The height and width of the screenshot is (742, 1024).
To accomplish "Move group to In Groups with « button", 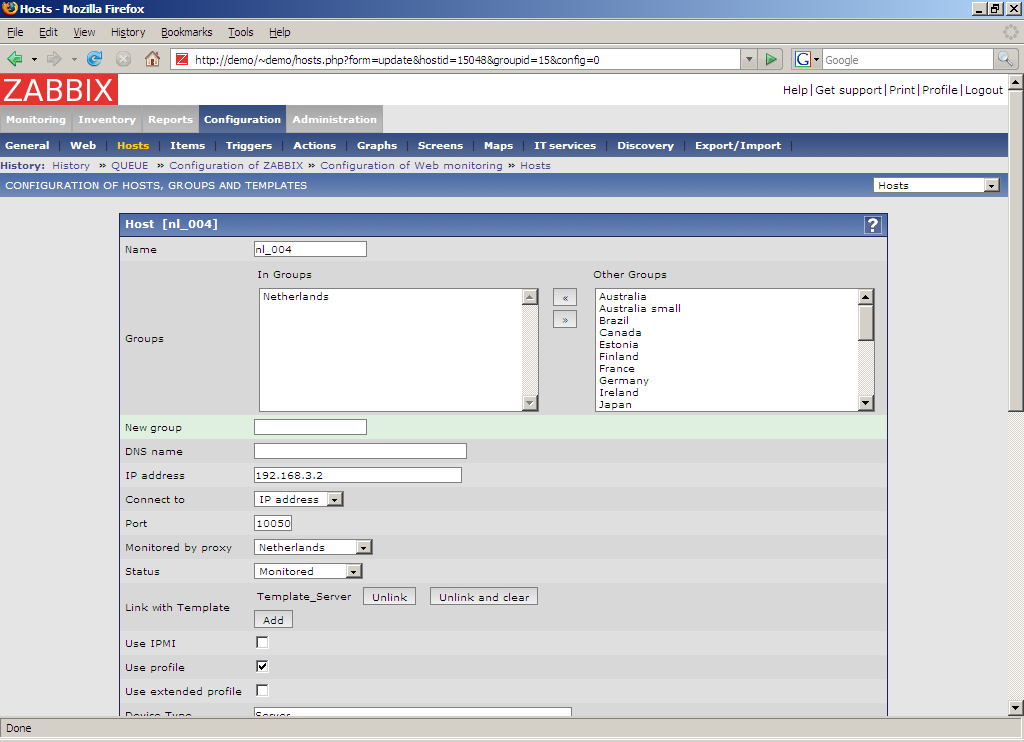I will pos(565,298).
